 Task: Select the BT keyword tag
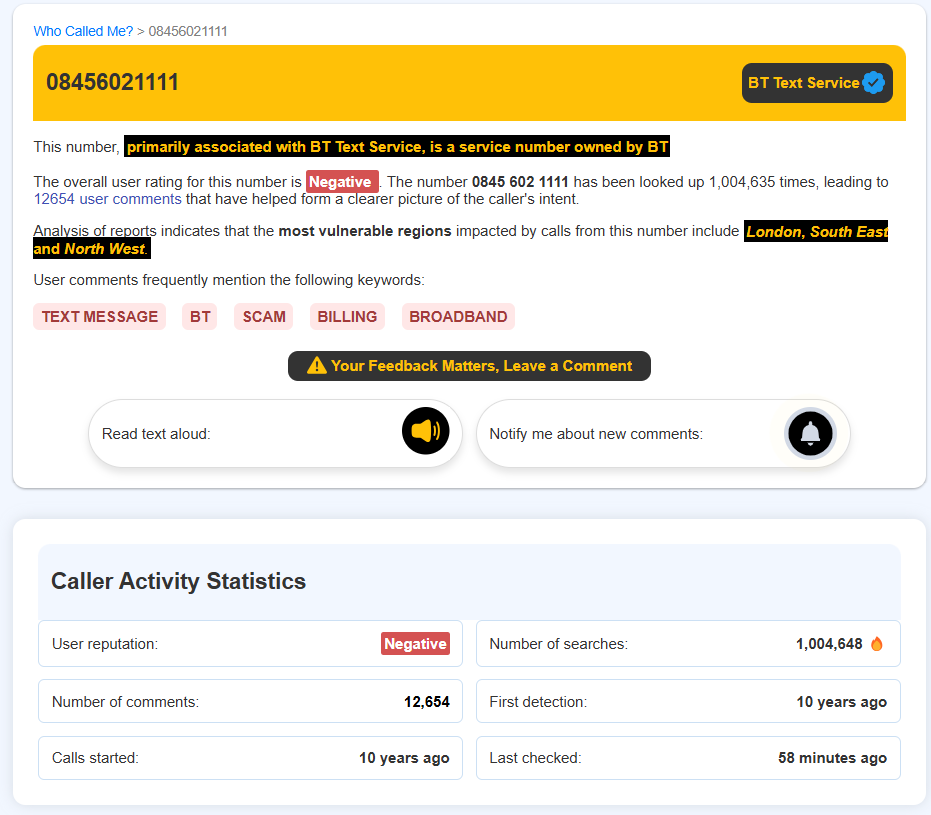pos(200,316)
